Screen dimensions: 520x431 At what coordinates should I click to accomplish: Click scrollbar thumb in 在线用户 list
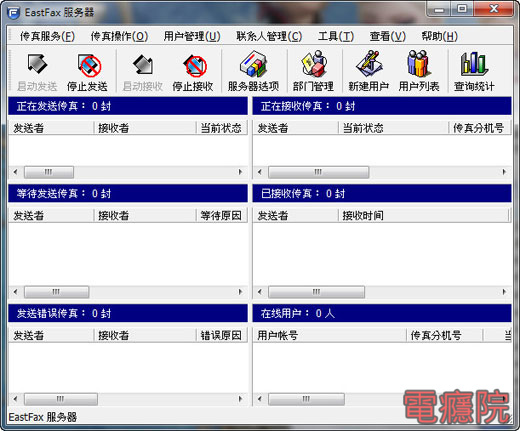click(306, 399)
